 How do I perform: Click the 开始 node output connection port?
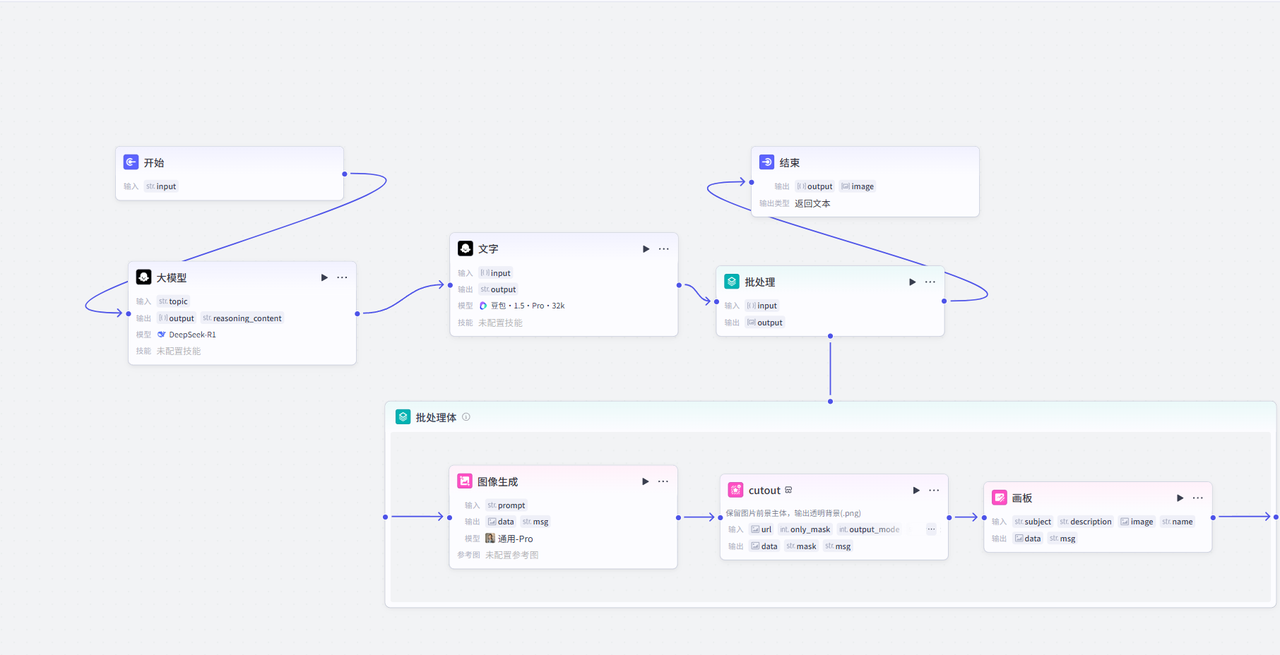pyautogui.click(x=344, y=174)
